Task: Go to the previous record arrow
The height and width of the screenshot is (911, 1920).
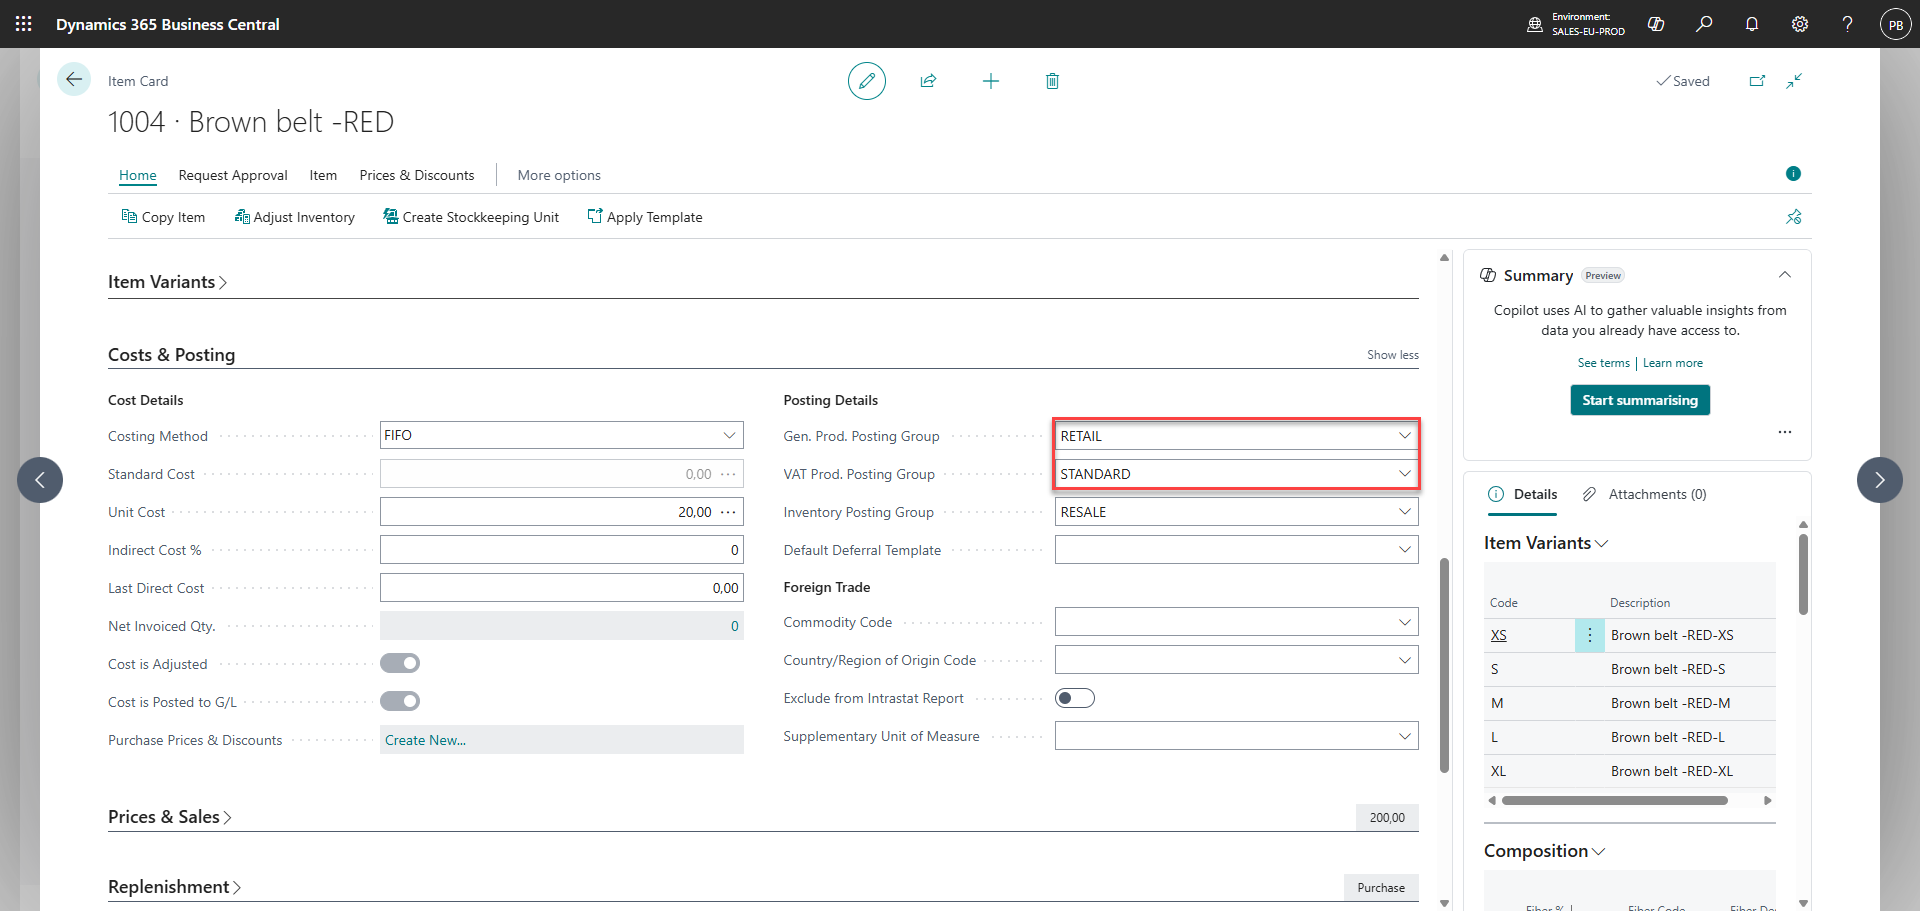Action: [40, 480]
